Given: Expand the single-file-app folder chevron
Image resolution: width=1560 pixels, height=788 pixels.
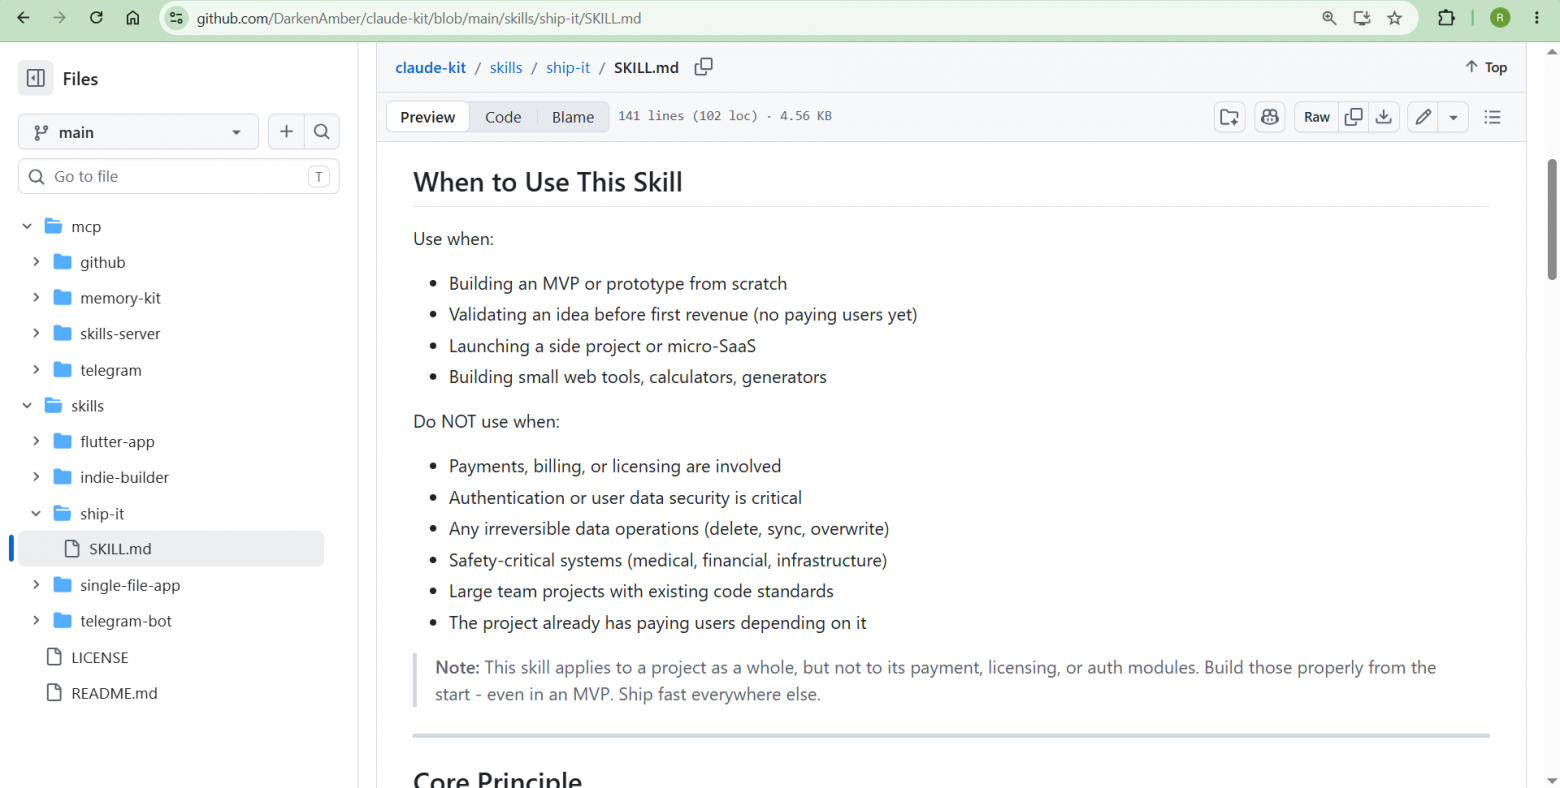Looking at the screenshot, I should (x=36, y=585).
